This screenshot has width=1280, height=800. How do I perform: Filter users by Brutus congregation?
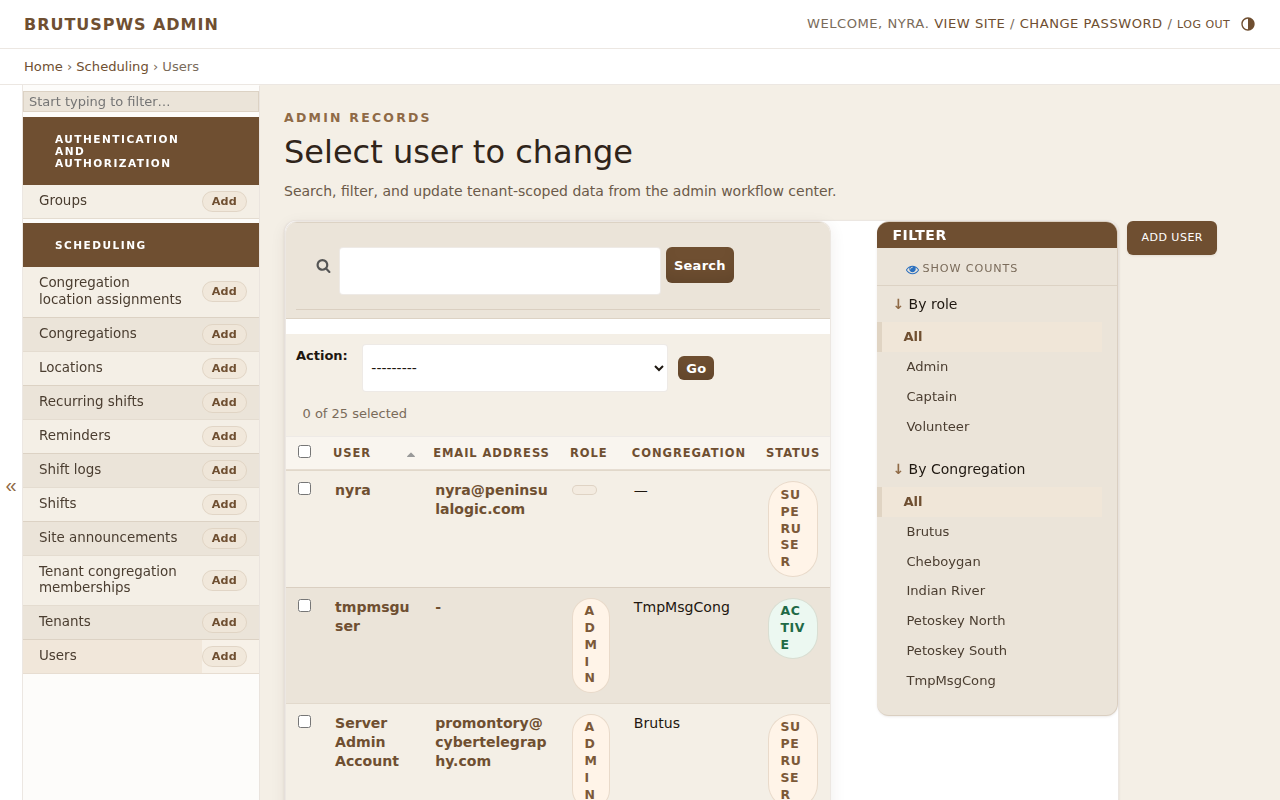tap(928, 531)
